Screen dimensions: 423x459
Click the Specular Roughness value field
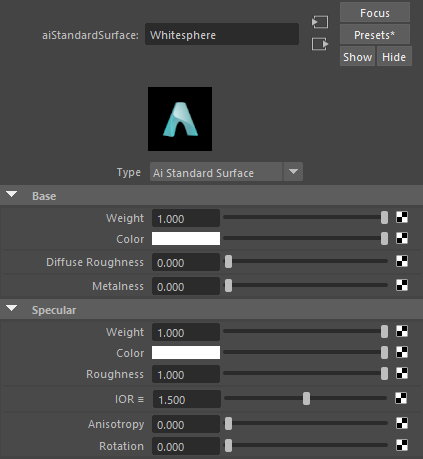(x=186, y=374)
